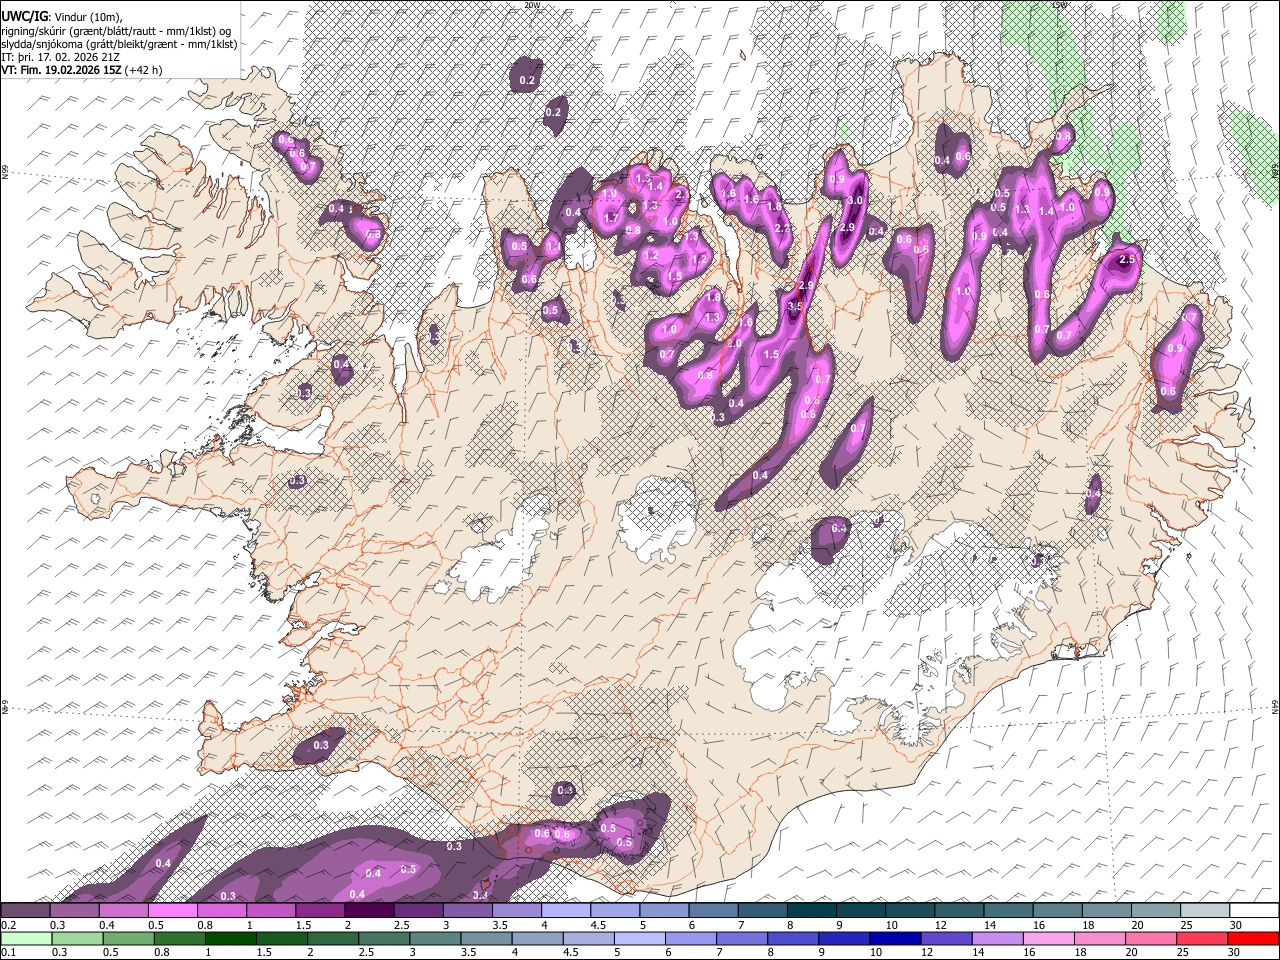This screenshot has width=1280, height=960.
Task: Click the 'slydda/snjókoma' legend description line
Action: [x=119, y=43]
